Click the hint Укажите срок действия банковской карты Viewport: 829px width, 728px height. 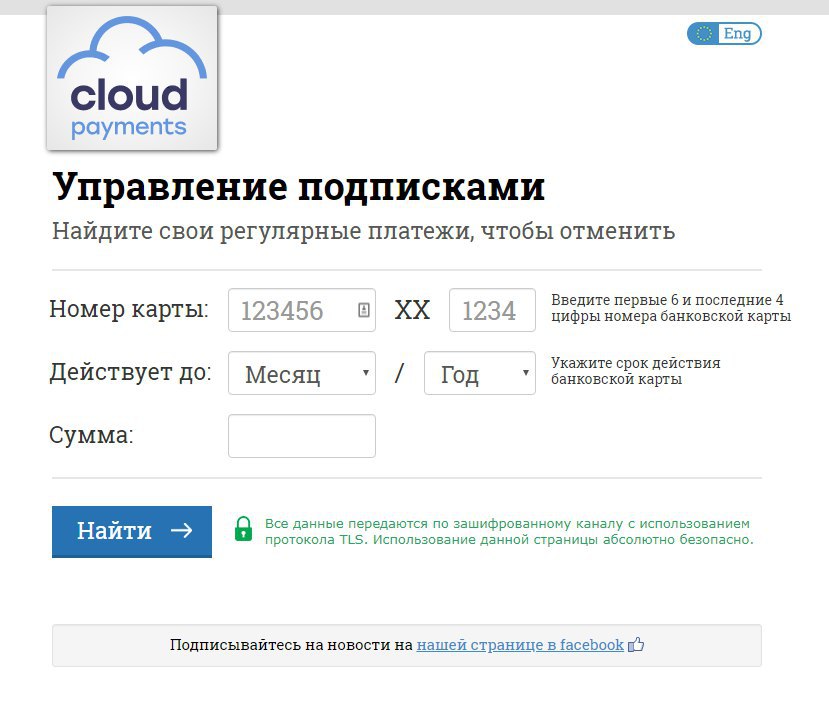[x=635, y=371]
